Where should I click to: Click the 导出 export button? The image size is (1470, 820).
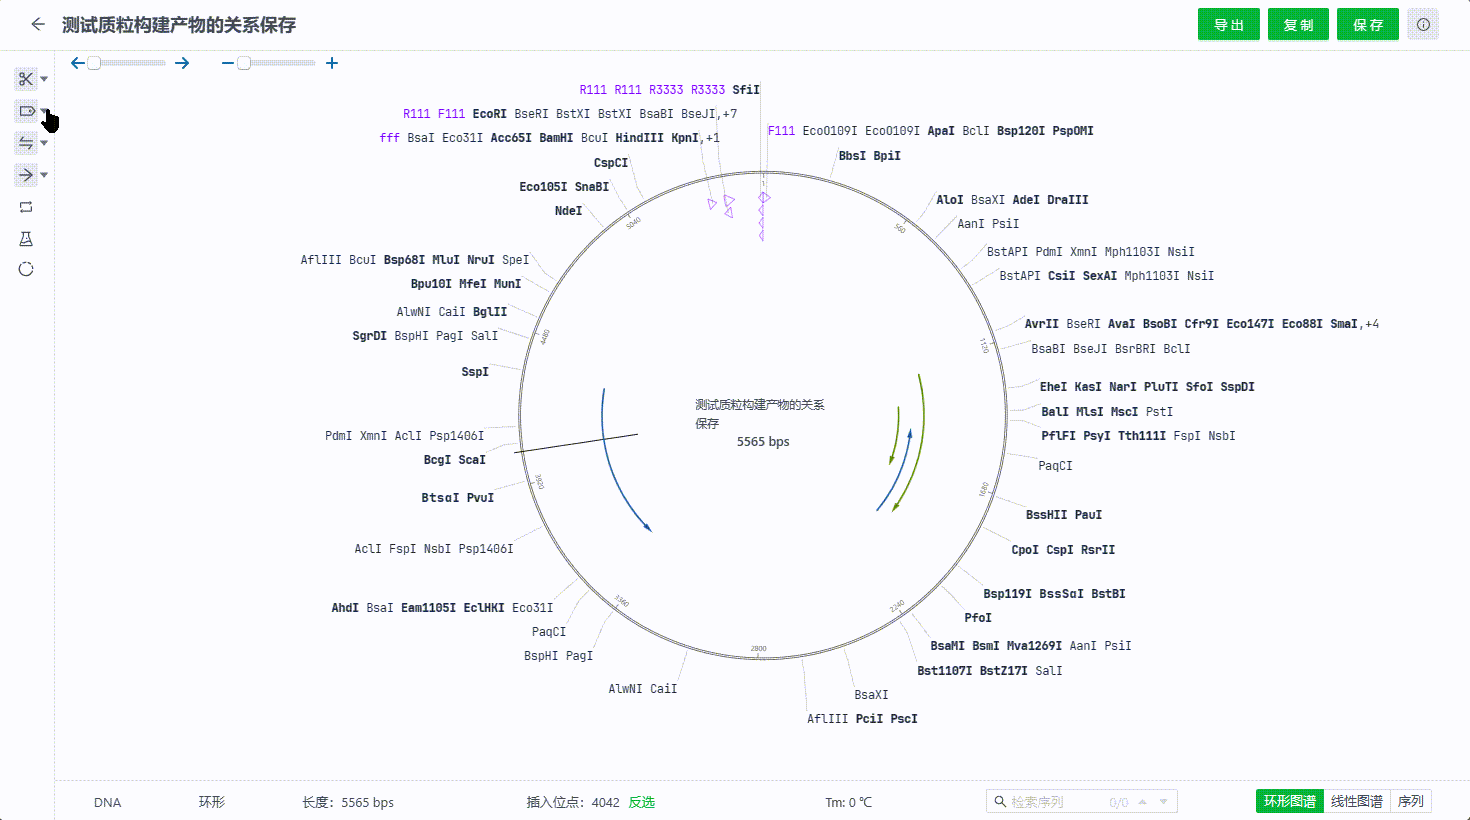pyautogui.click(x=1229, y=25)
